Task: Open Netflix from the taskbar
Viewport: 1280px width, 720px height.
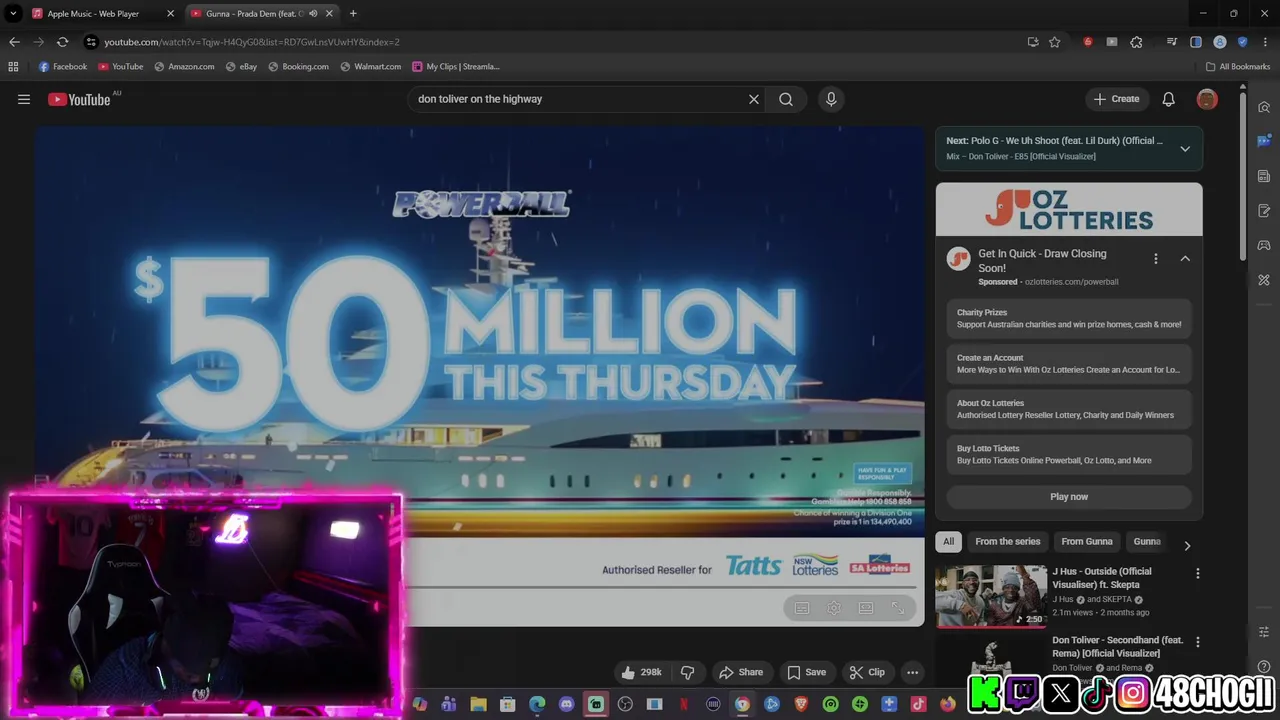Action: click(684, 704)
